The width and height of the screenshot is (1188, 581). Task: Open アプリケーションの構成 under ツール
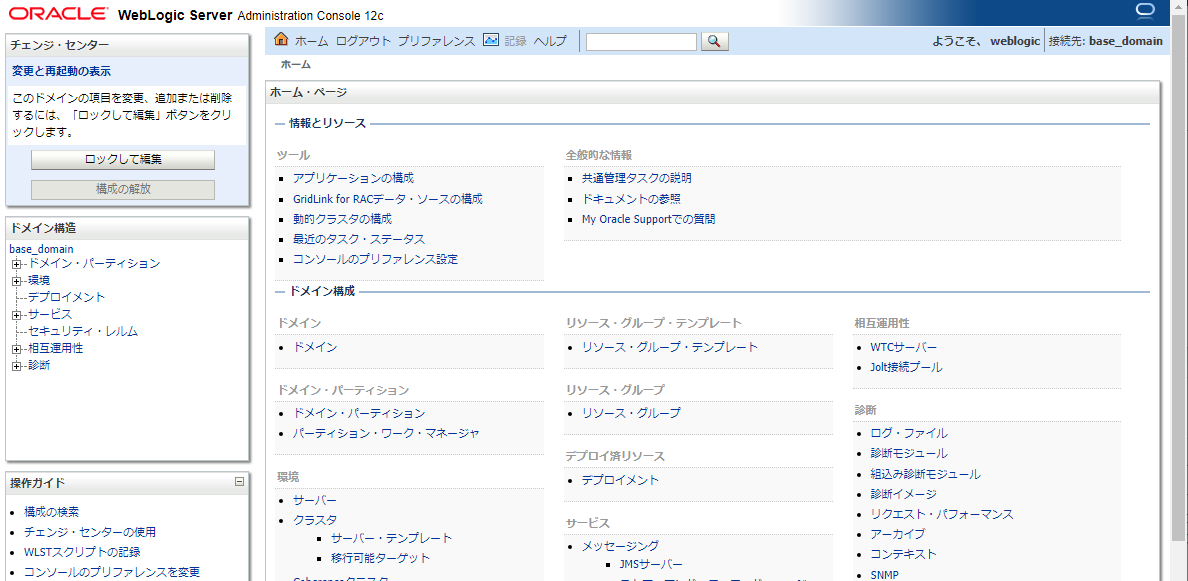352,177
